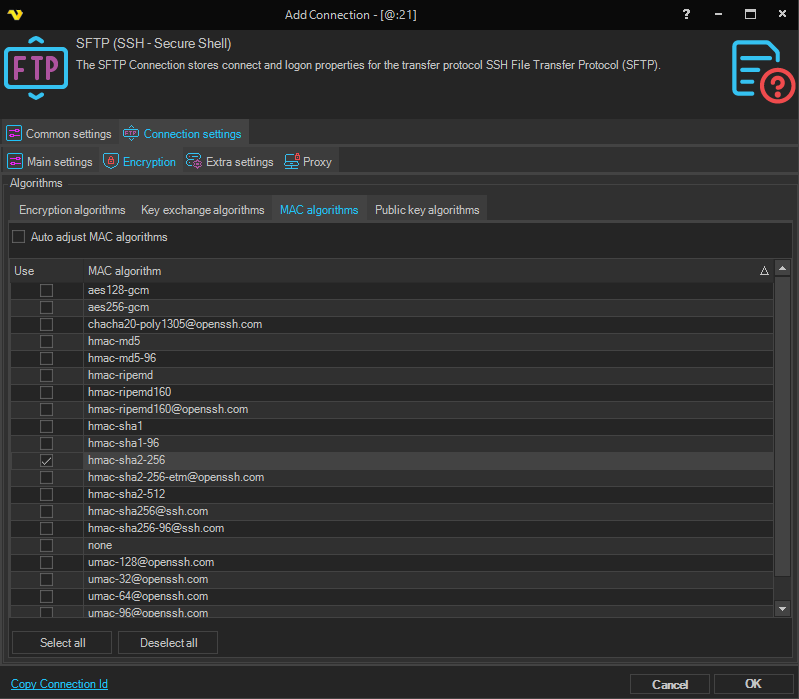Click the Copy Connection Id link
The width and height of the screenshot is (799, 699).
(x=59, y=684)
